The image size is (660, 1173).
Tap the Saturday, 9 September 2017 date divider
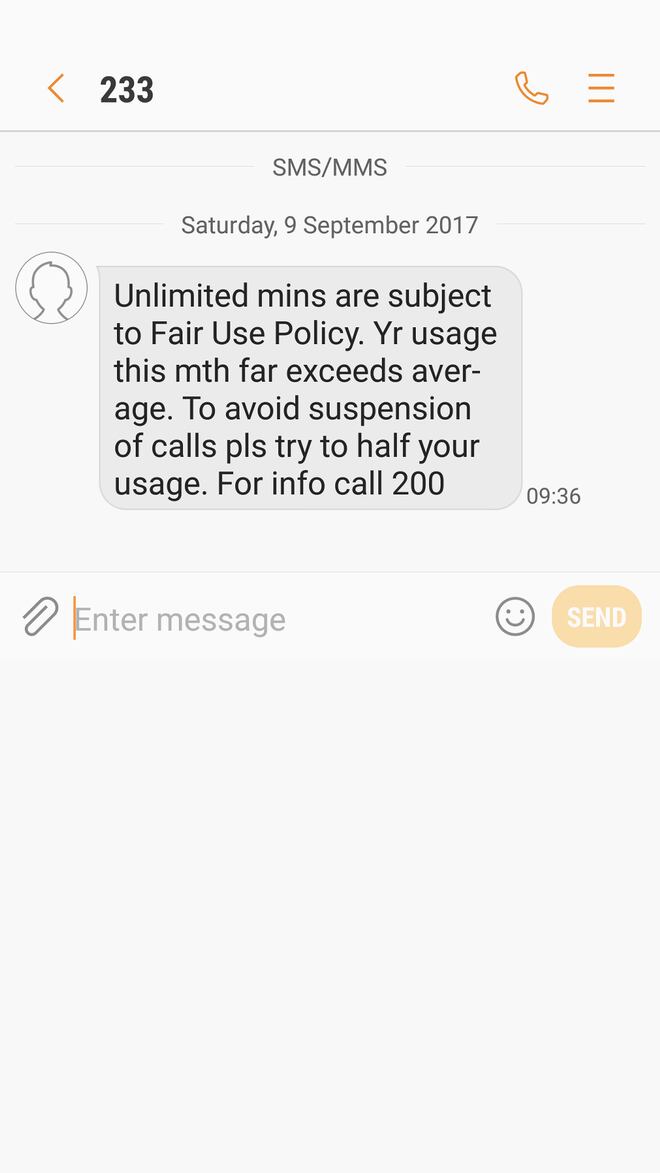(329, 225)
